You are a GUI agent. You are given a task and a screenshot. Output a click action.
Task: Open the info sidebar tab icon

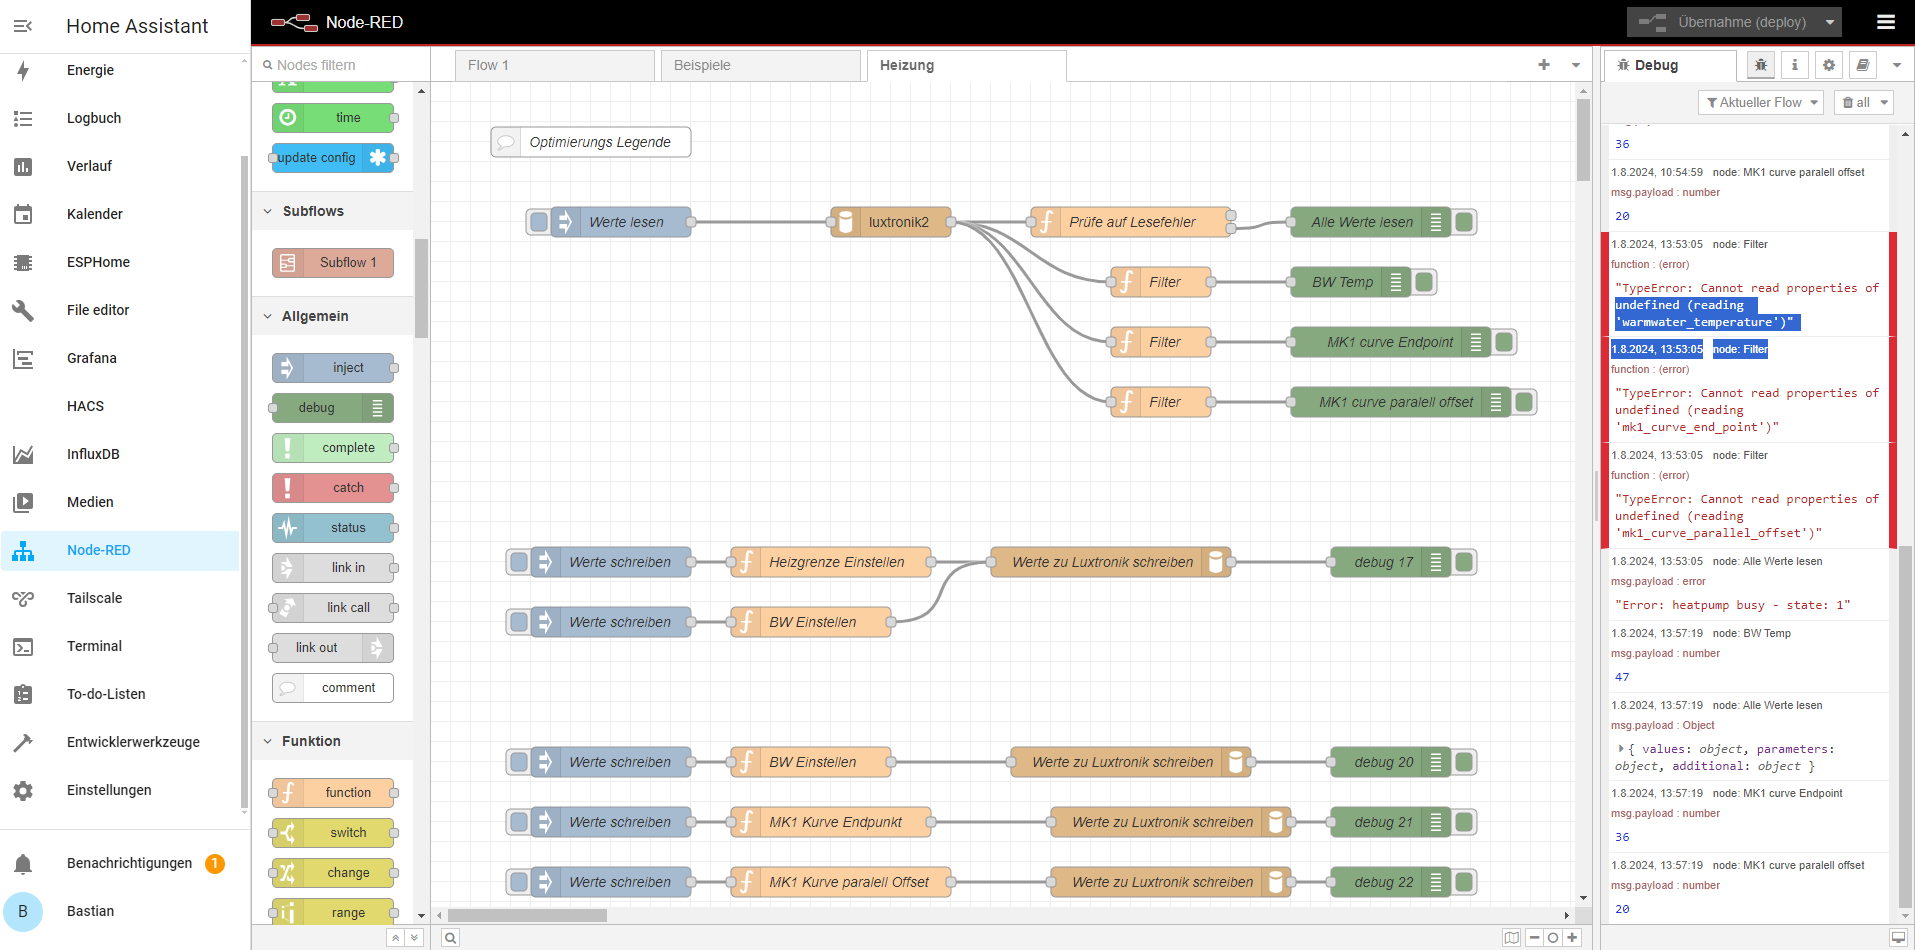click(1795, 65)
